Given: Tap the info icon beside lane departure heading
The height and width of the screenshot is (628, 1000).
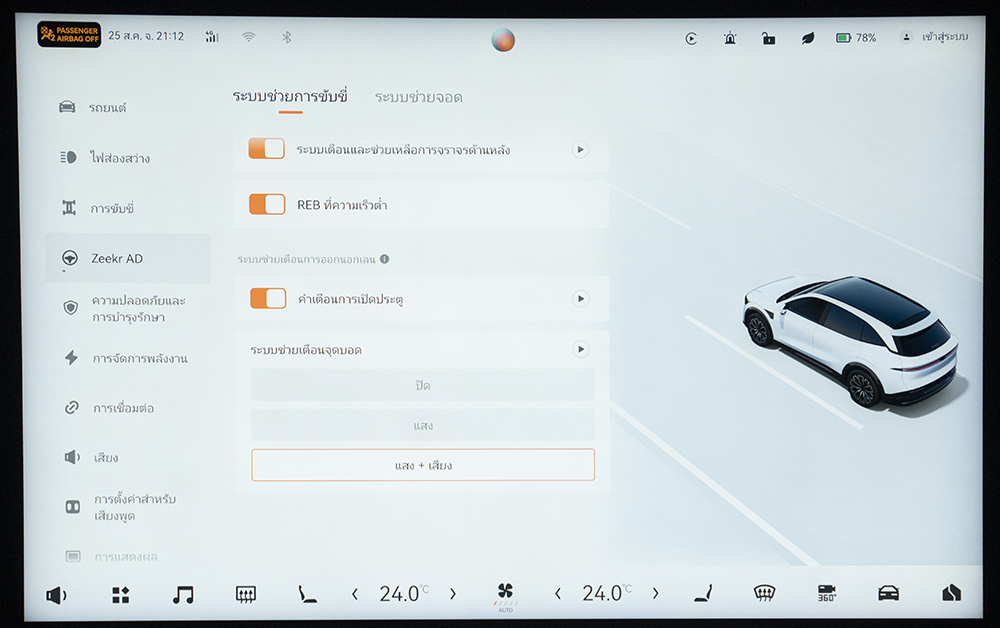Looking at the screenshot, I should (x=384, y=259).
